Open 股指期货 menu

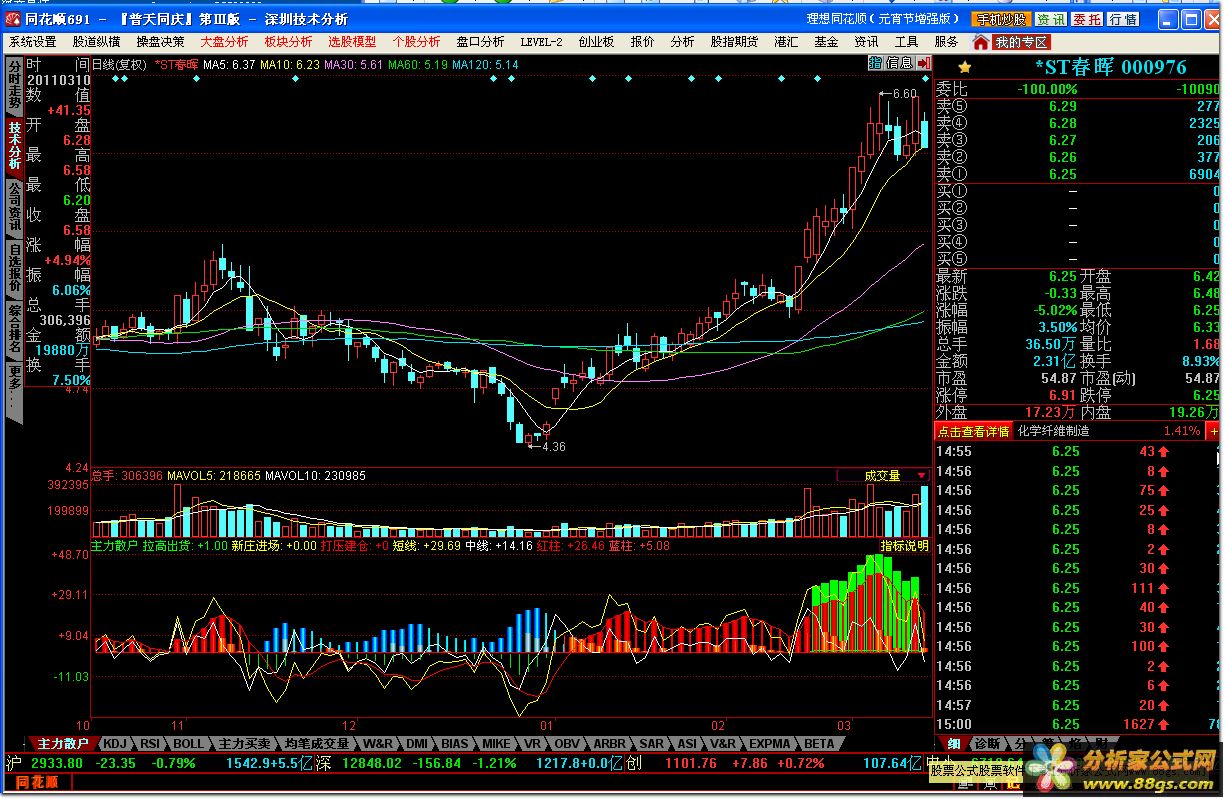pyautogui.click(x=734, y=42)
